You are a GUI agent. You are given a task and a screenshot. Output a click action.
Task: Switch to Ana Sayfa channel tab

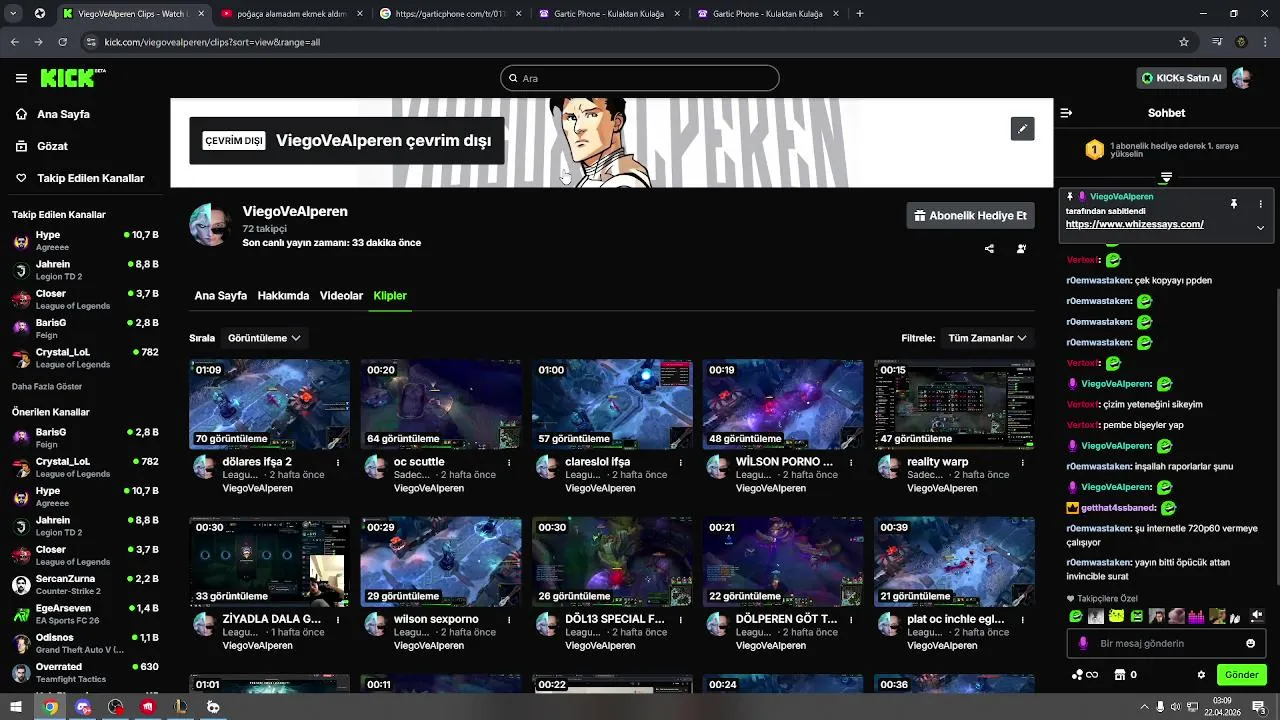click(221, 296)
